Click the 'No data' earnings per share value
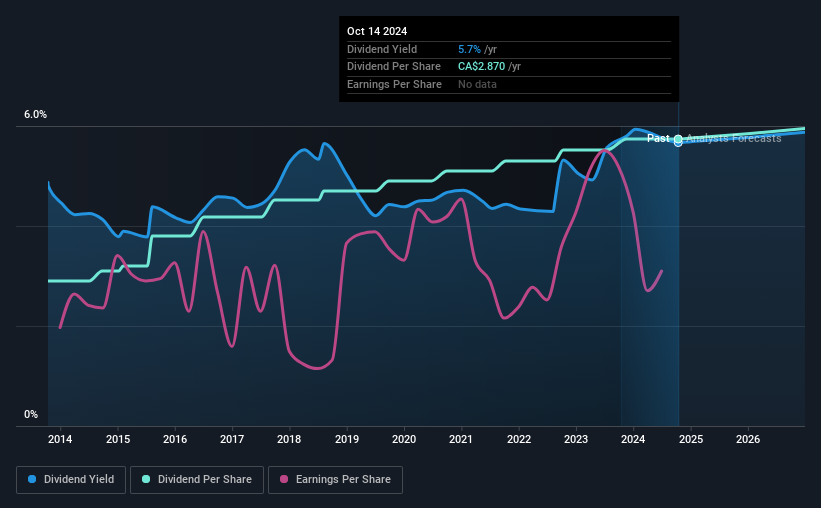This screenshot has height=508, width=821. 477,84
